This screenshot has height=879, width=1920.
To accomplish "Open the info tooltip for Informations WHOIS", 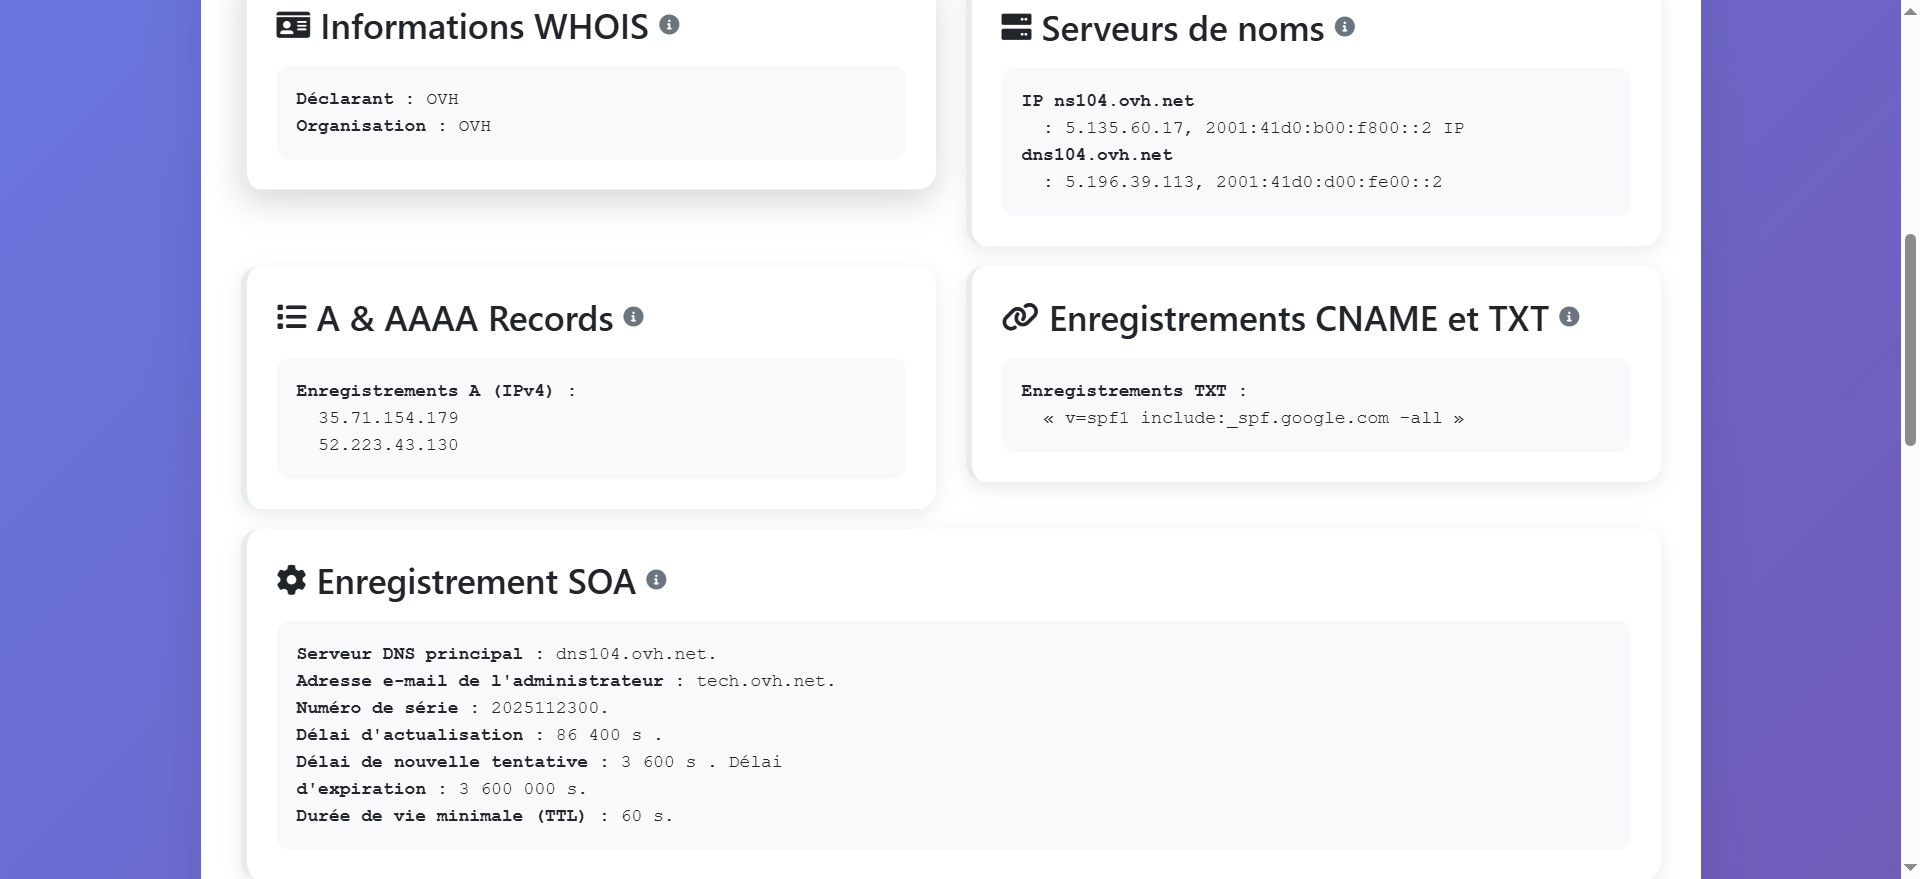I will pos(670,26).
